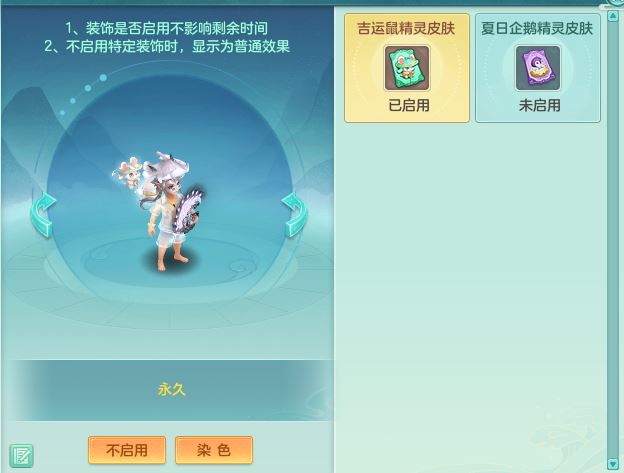Click the empty area below the skin cards
The height and width of the screenshot is (473, 624).
pos(472,290)
